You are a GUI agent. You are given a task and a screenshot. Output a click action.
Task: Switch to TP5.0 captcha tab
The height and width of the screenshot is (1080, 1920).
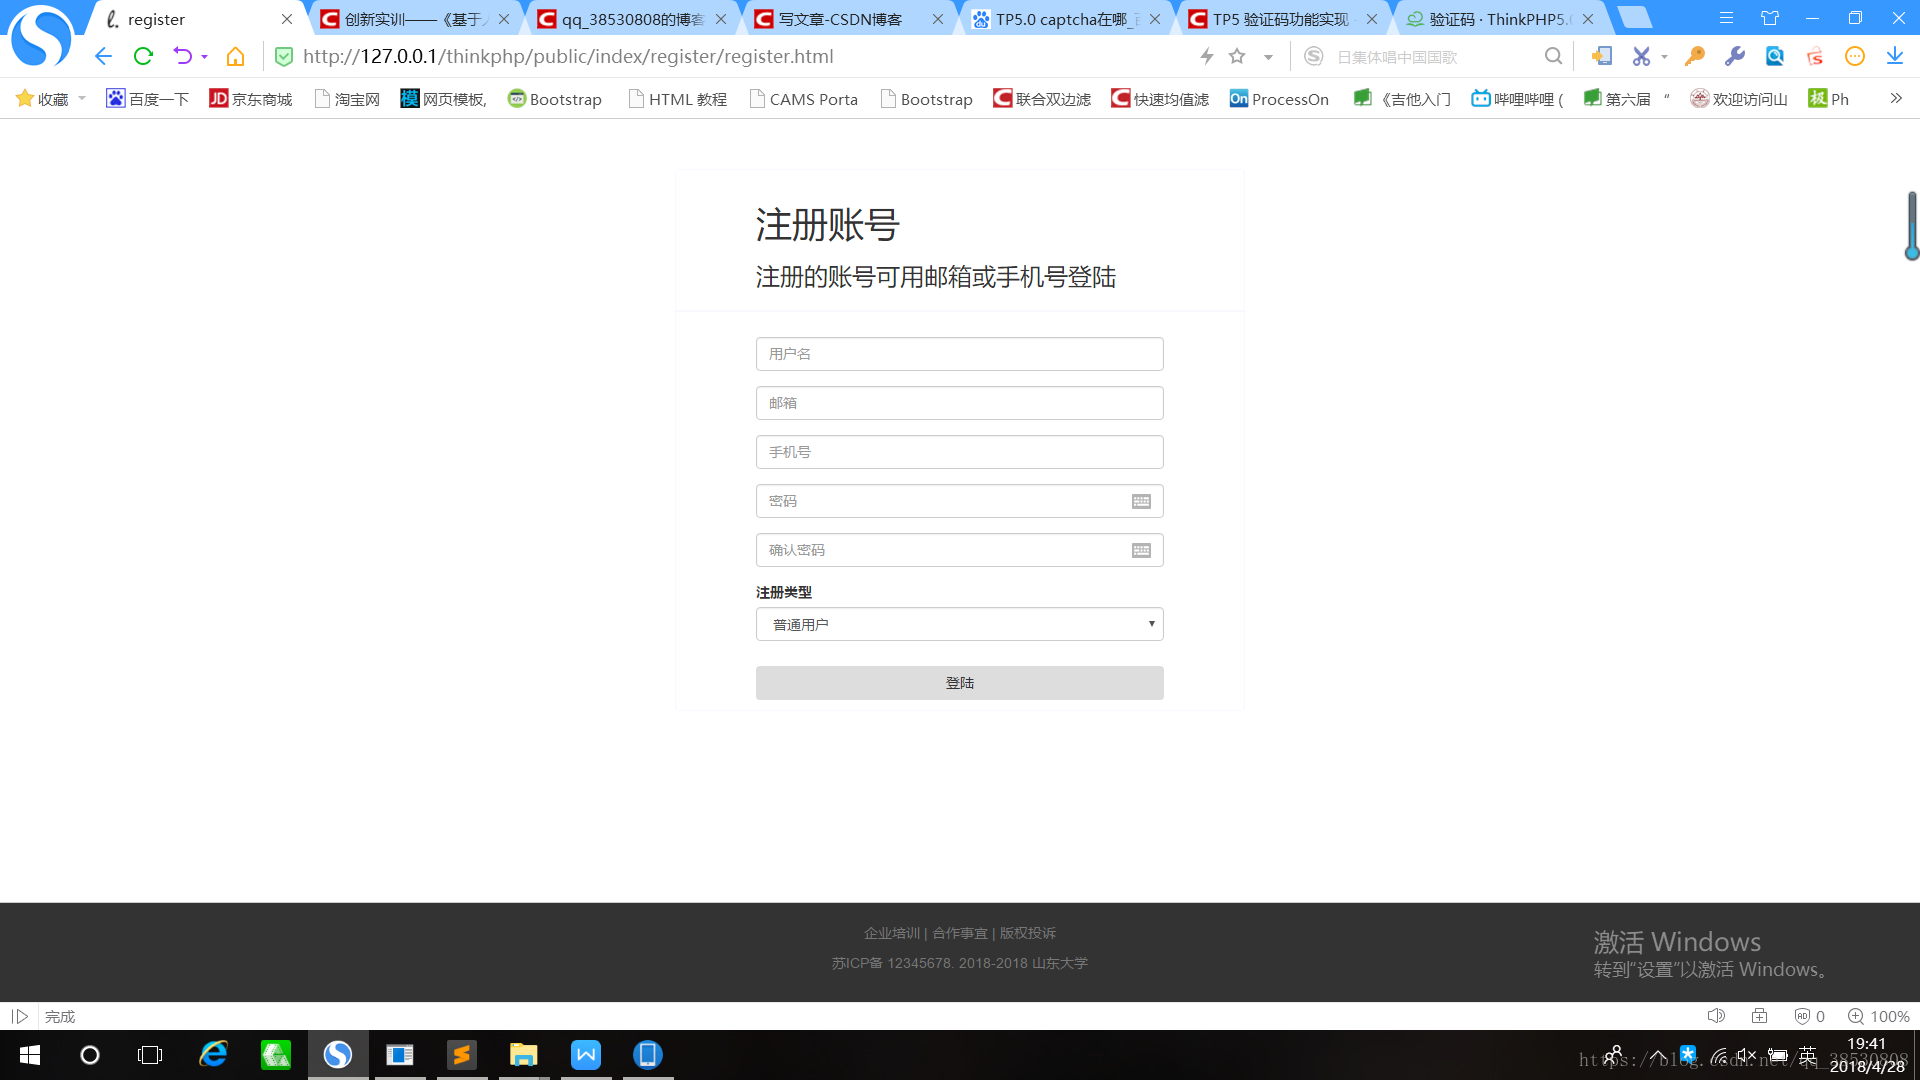pyautogui.click(x=1060, y=19)
